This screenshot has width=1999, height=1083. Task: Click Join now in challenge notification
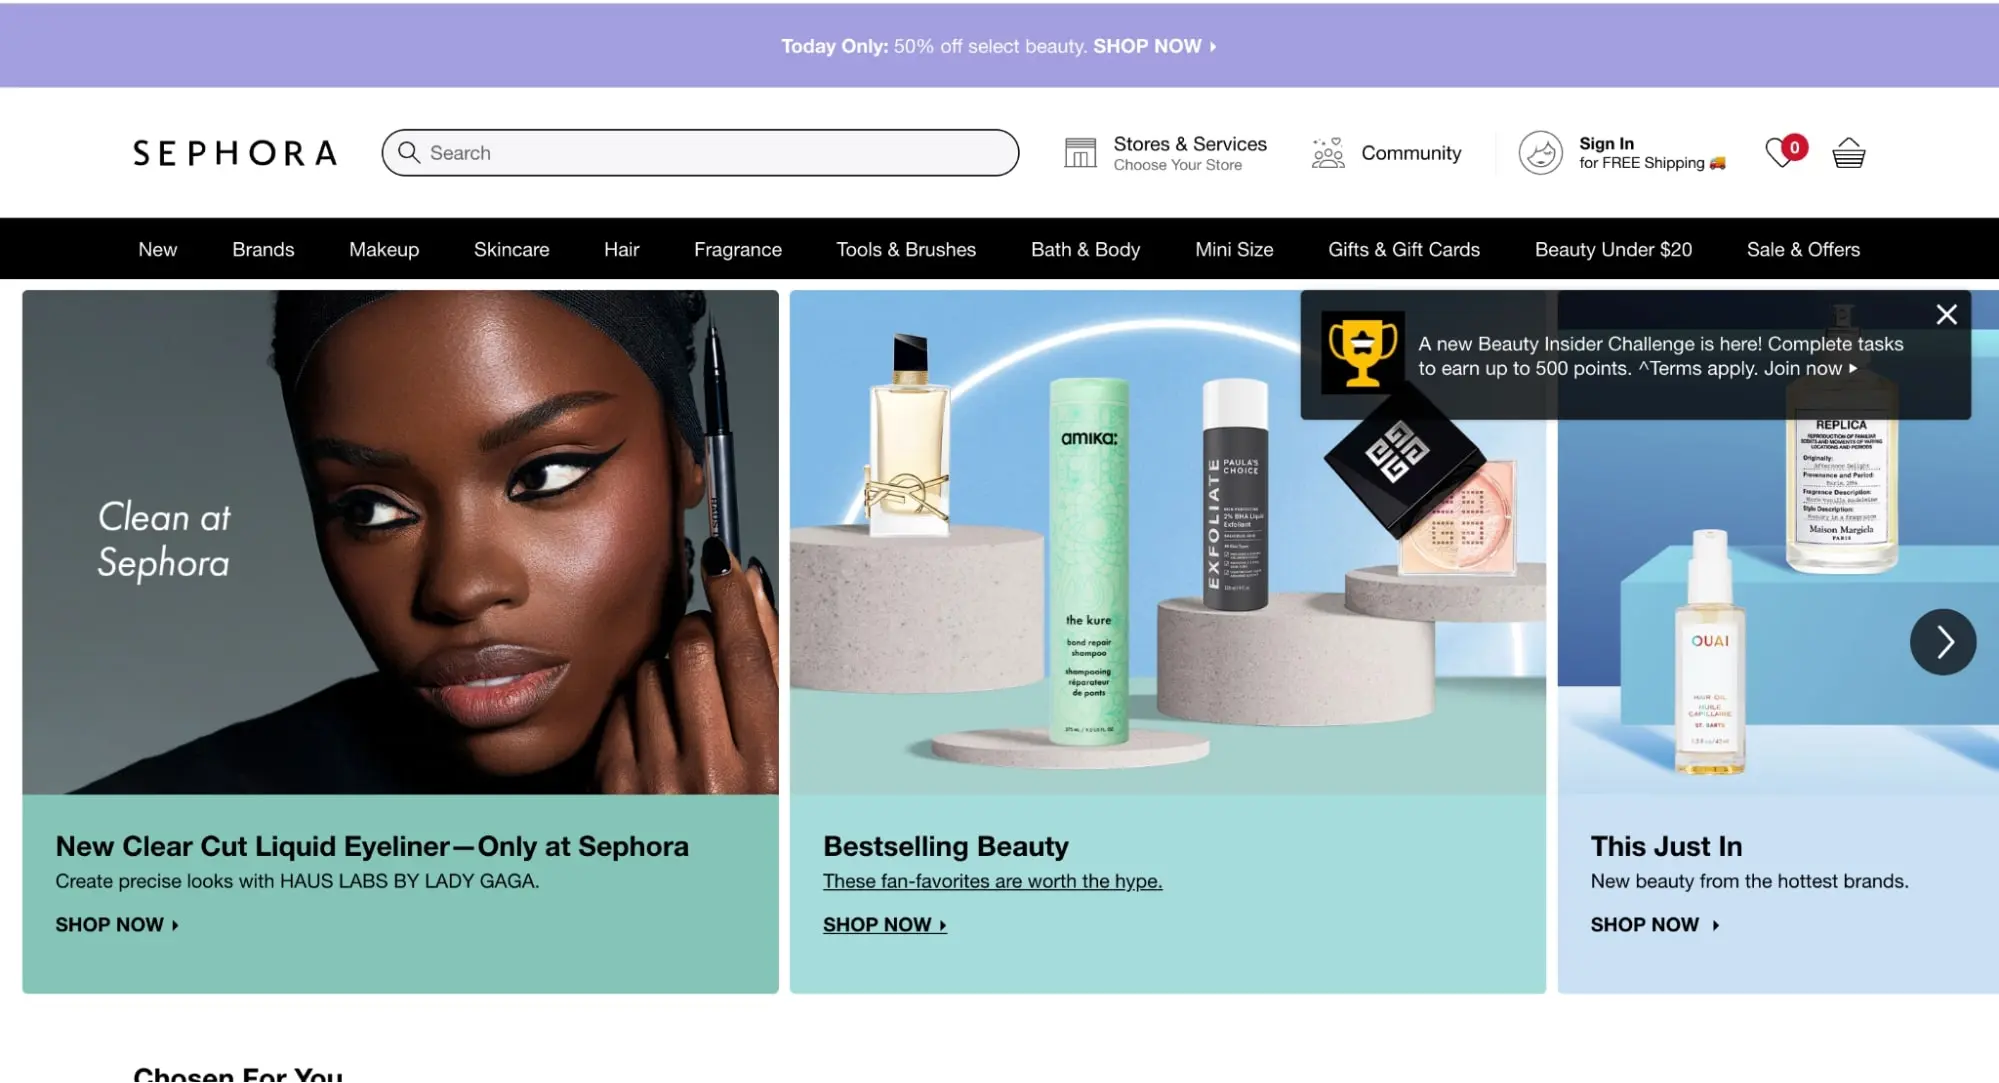1809,369
